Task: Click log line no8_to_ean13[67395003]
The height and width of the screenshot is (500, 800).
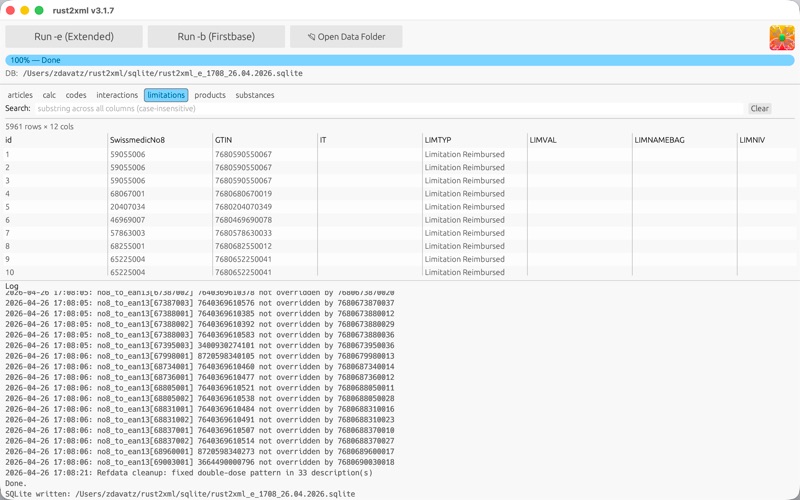Action: click(199, 345)
